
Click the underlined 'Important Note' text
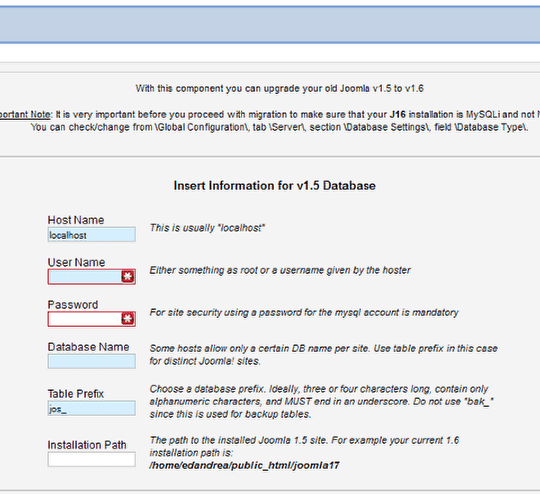pos(25,114)
